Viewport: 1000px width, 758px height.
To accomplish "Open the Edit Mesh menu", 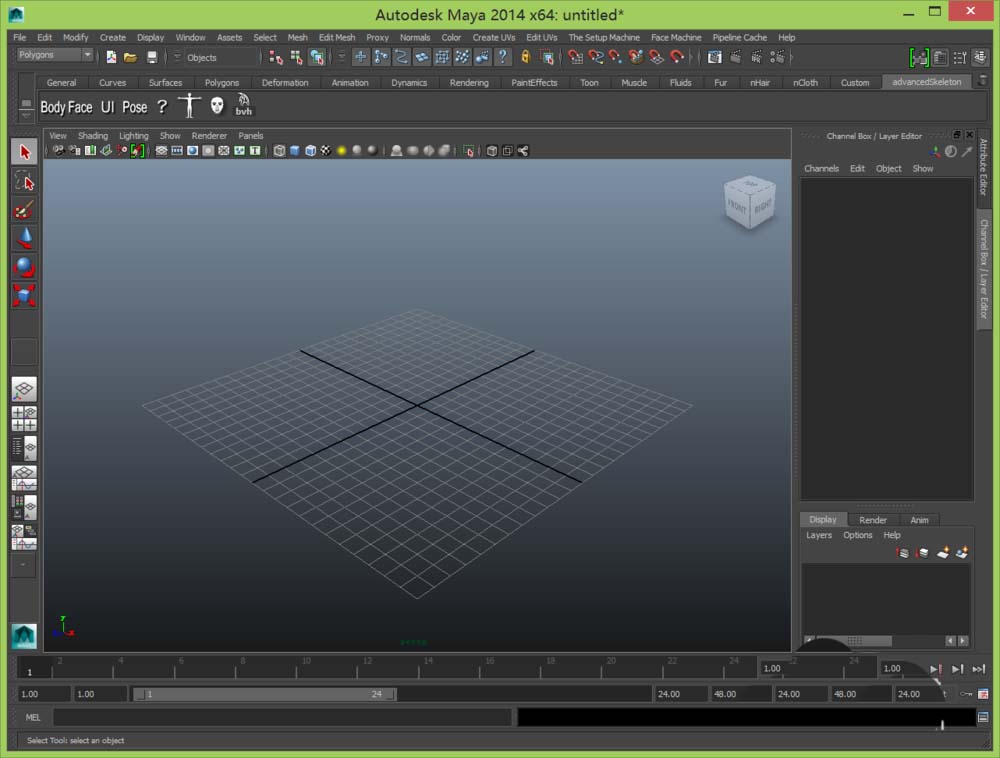I will coord(337,37).
